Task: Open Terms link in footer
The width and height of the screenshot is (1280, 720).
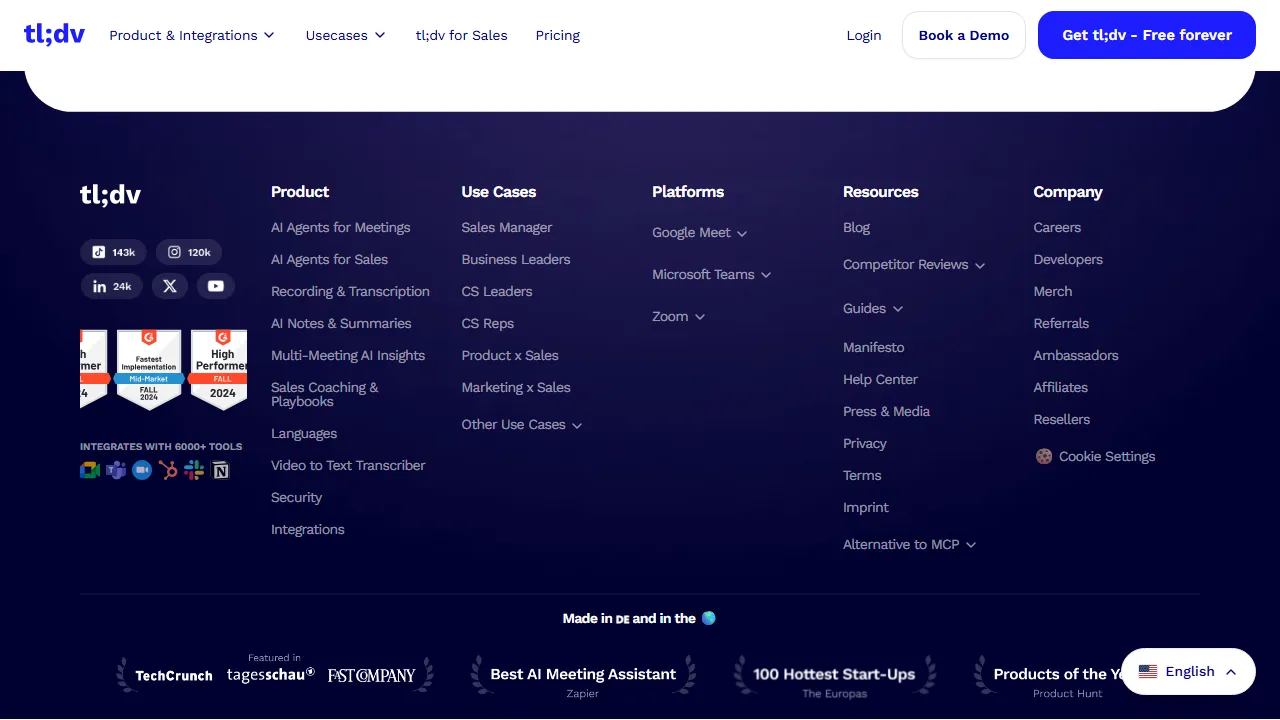Action: [862, 475]
